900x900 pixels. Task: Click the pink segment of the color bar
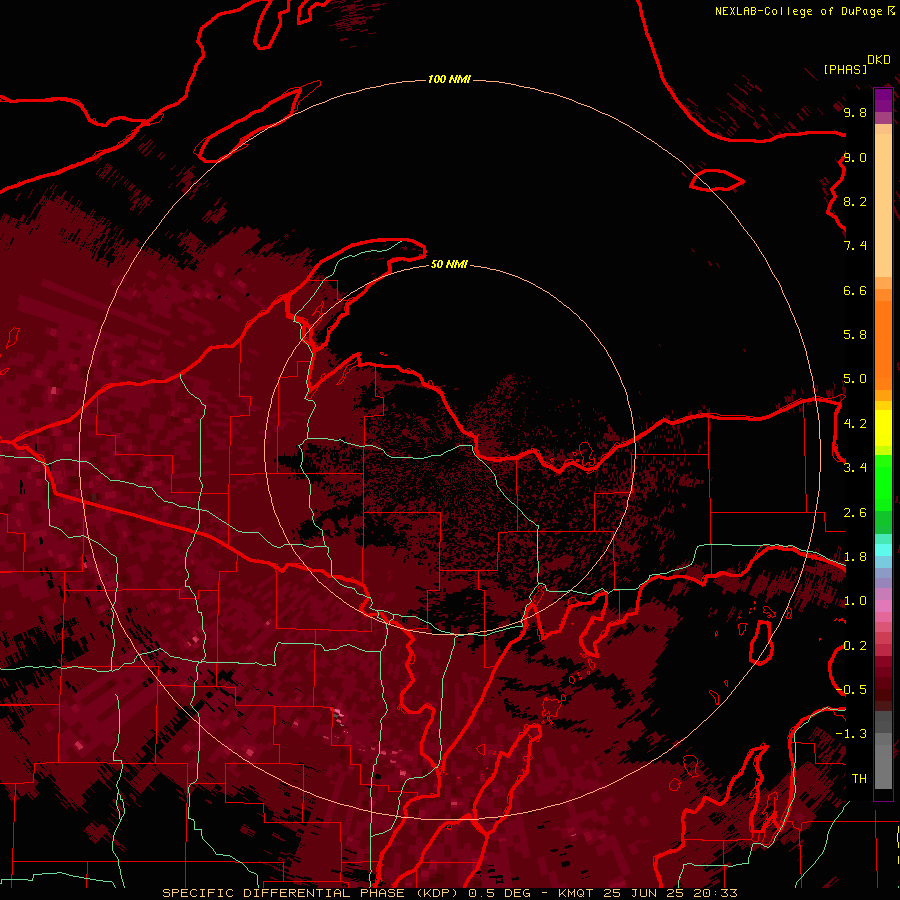[883, 606]
